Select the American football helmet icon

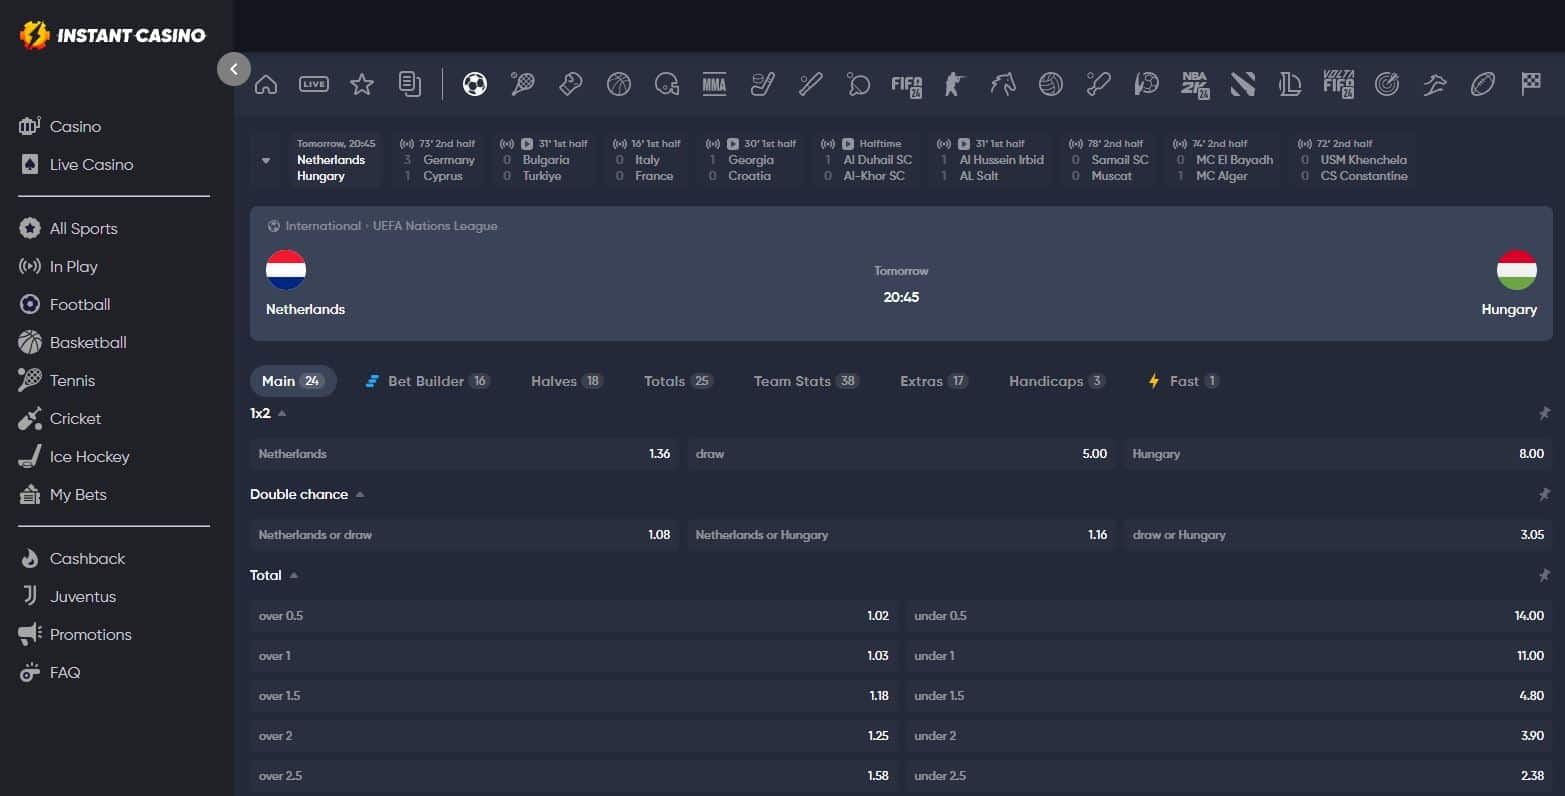click(667, 84)
